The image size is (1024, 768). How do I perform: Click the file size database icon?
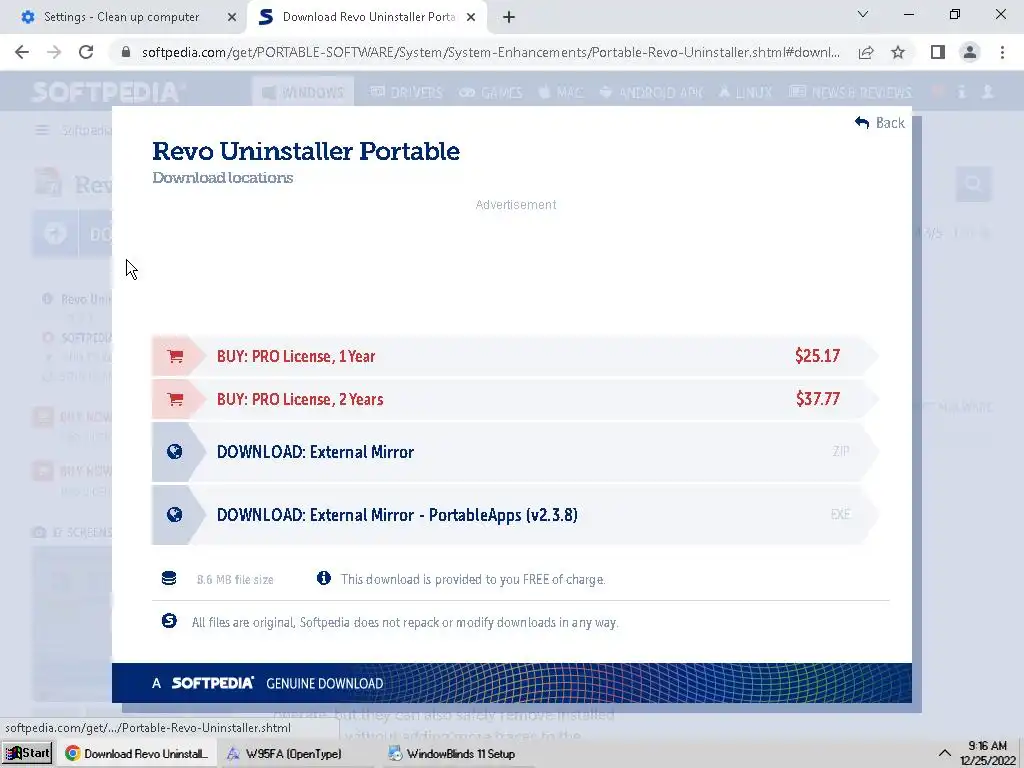click(x=169, y=579)
